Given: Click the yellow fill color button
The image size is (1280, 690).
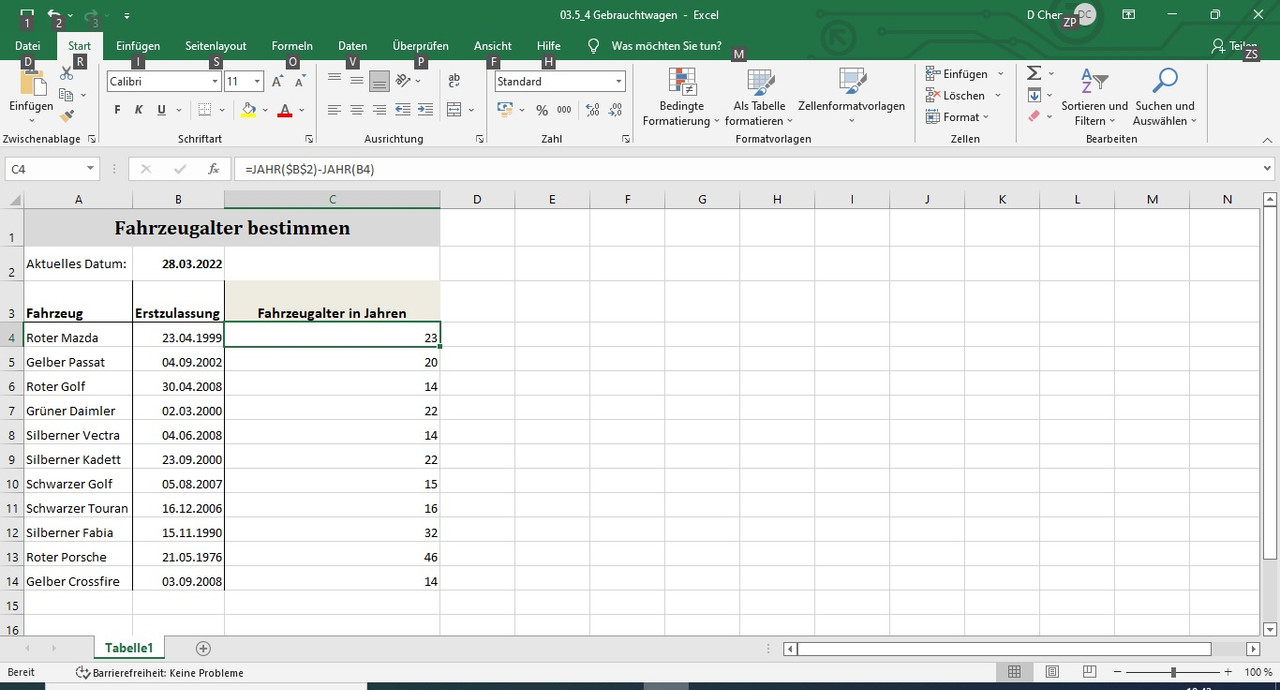Looking at the screenshot, I should (x=249, y=110).
